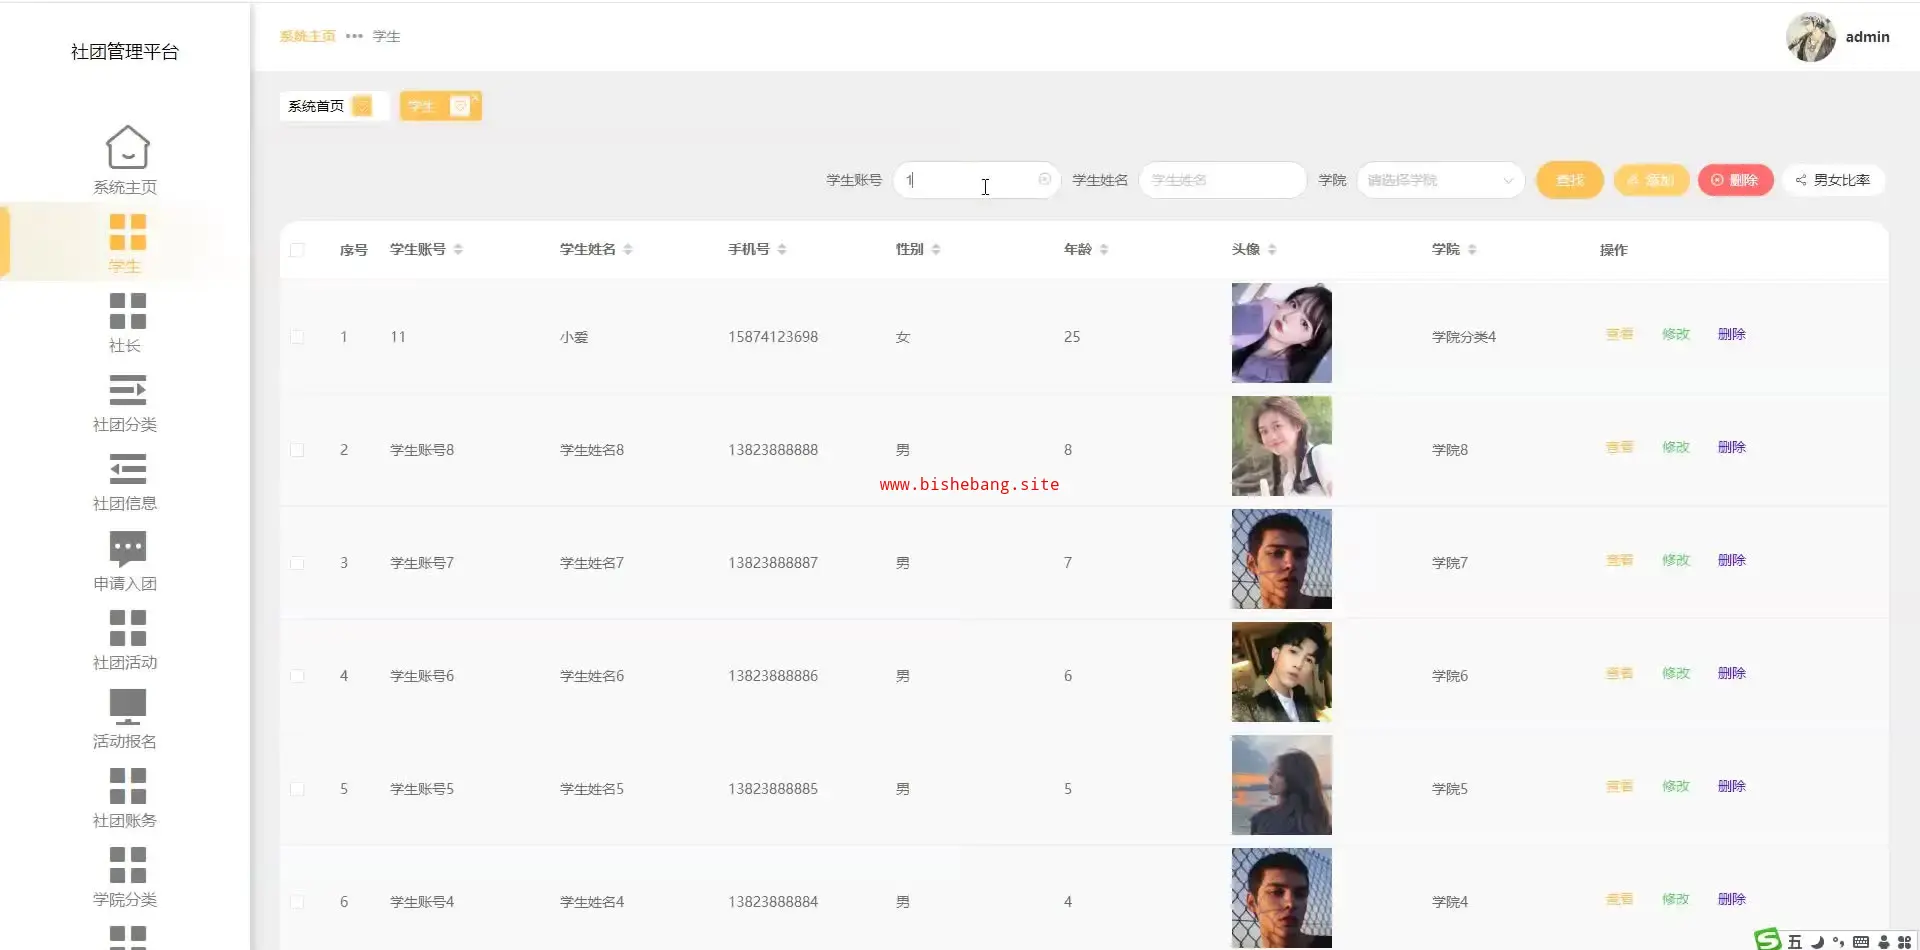Expand the 学院 selection dropdown

tap(1440, 180)
